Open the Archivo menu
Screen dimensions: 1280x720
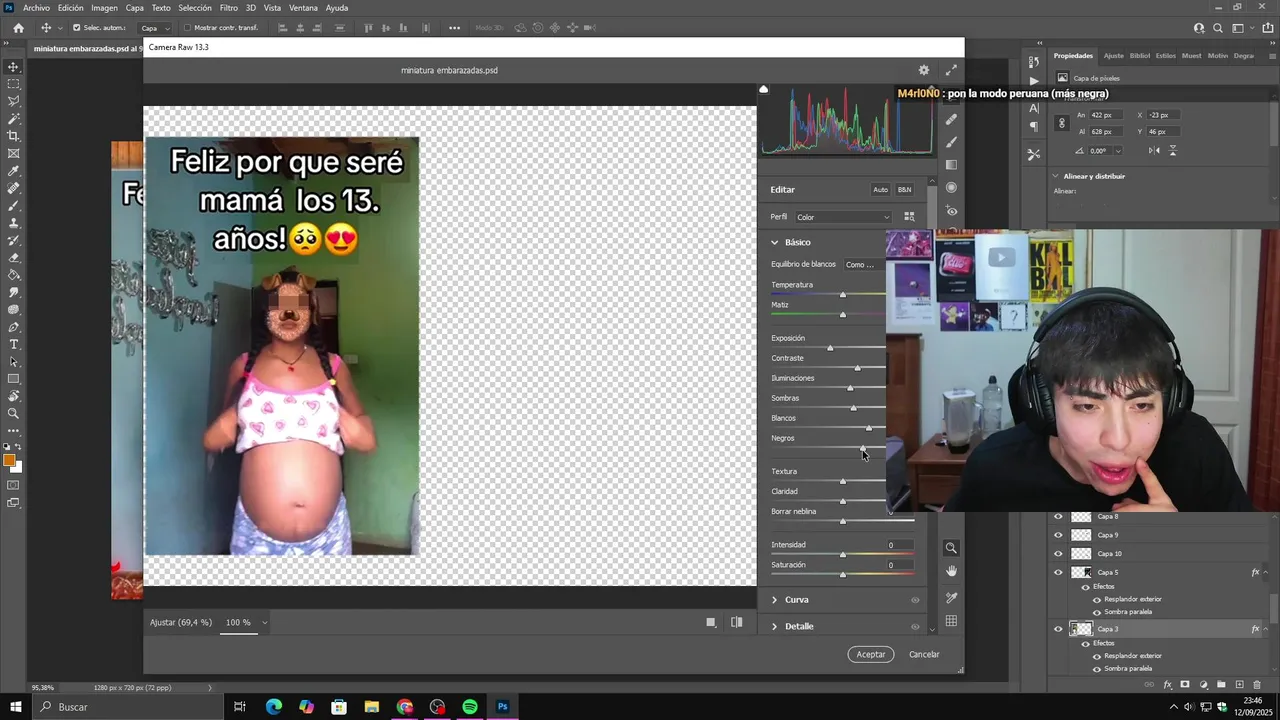(36, 8)
